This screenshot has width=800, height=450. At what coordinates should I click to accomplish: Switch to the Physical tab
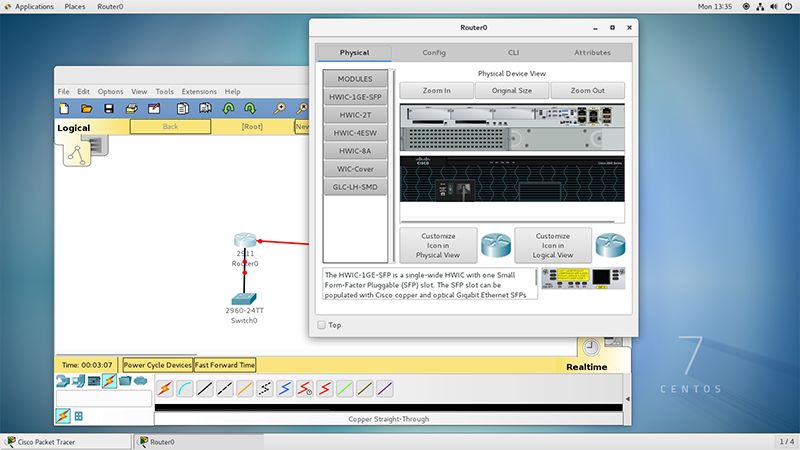pos(355,53)
